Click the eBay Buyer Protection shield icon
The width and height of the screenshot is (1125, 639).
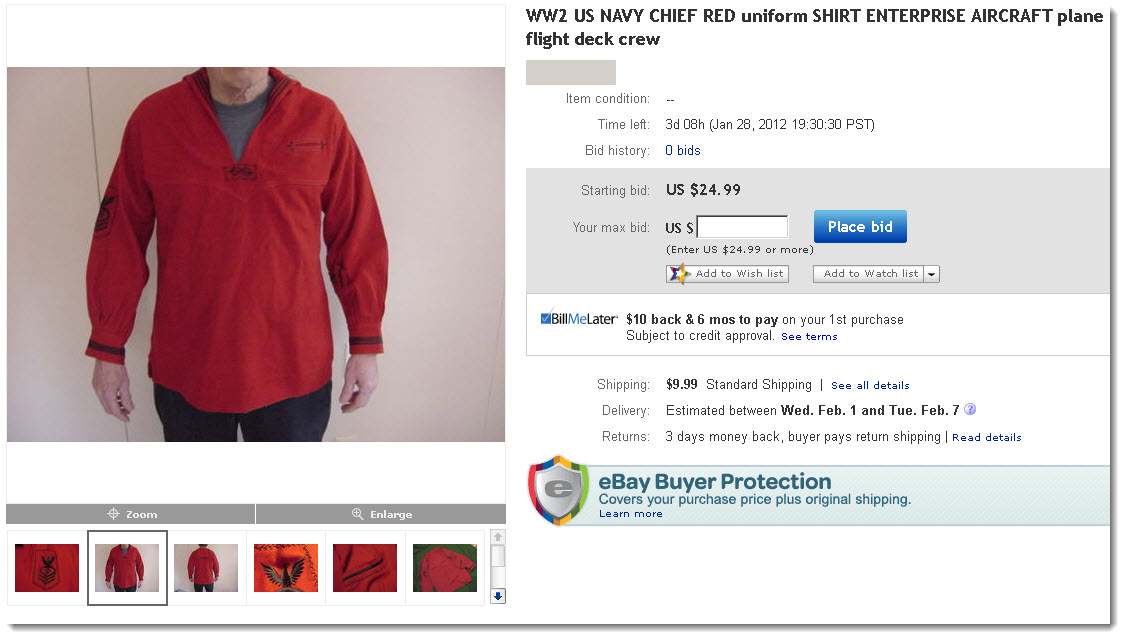coord(559,491)
